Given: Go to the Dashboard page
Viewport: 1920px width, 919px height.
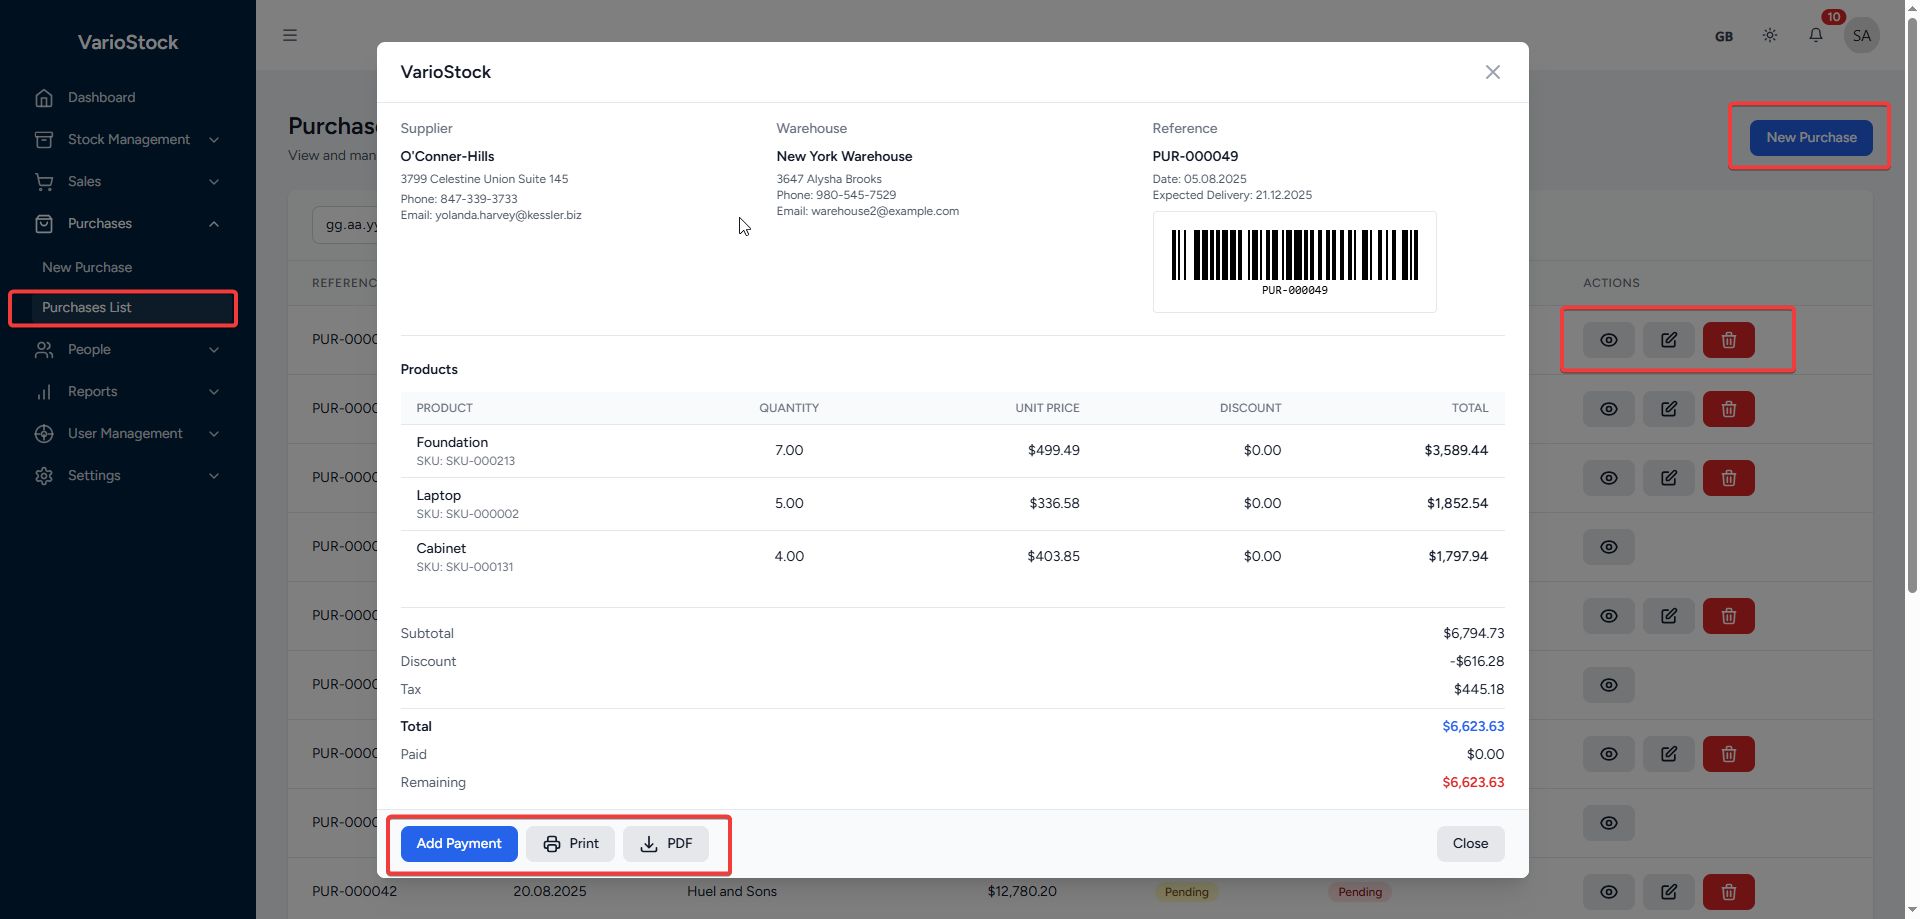Looking at the screenshot, I should 101,97.
